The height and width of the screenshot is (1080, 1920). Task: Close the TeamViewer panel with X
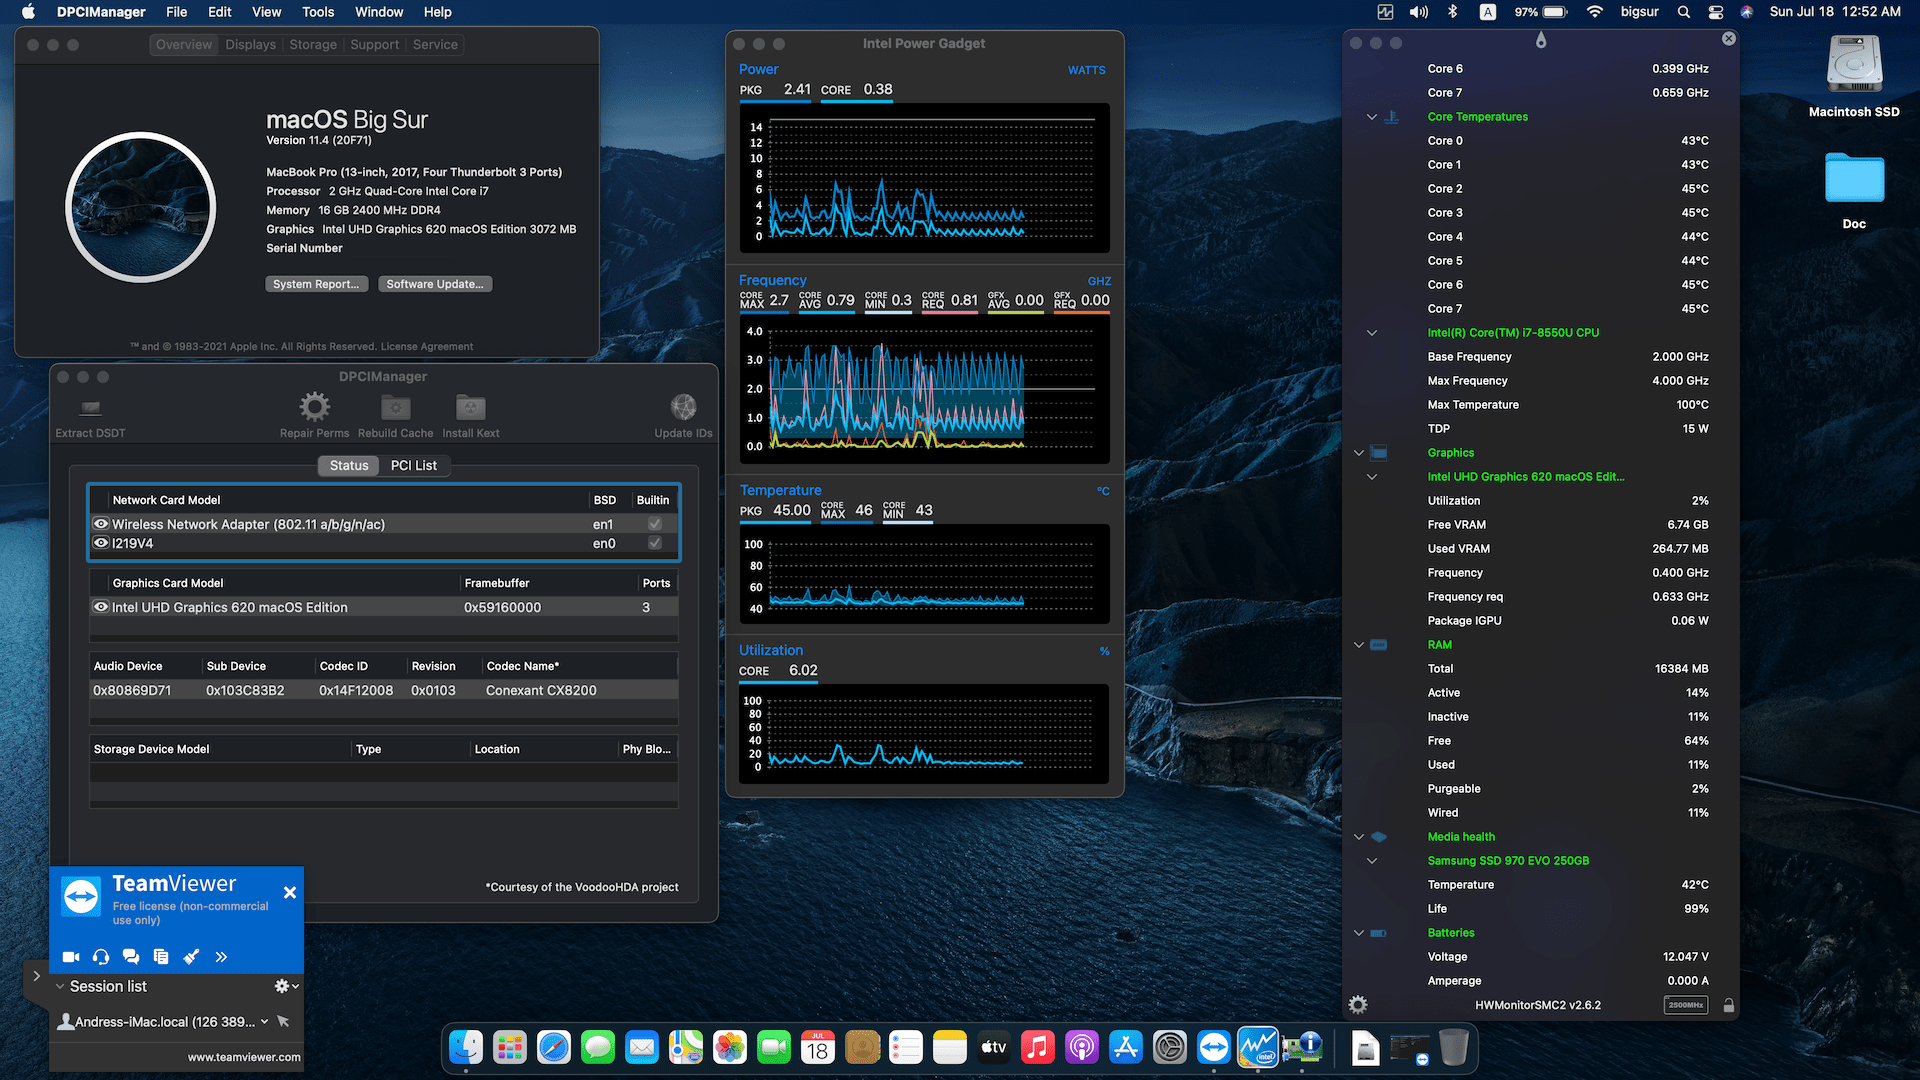(290, 892)
